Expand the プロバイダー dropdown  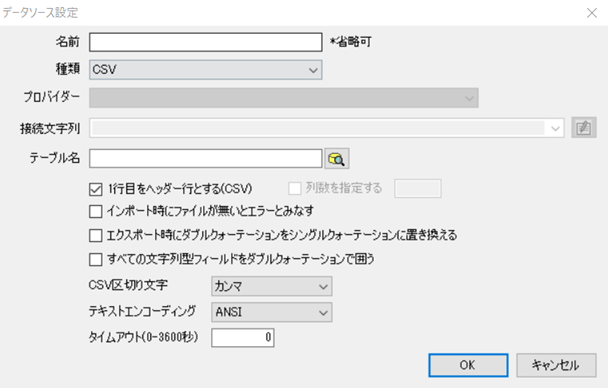[x=283, y=98]
